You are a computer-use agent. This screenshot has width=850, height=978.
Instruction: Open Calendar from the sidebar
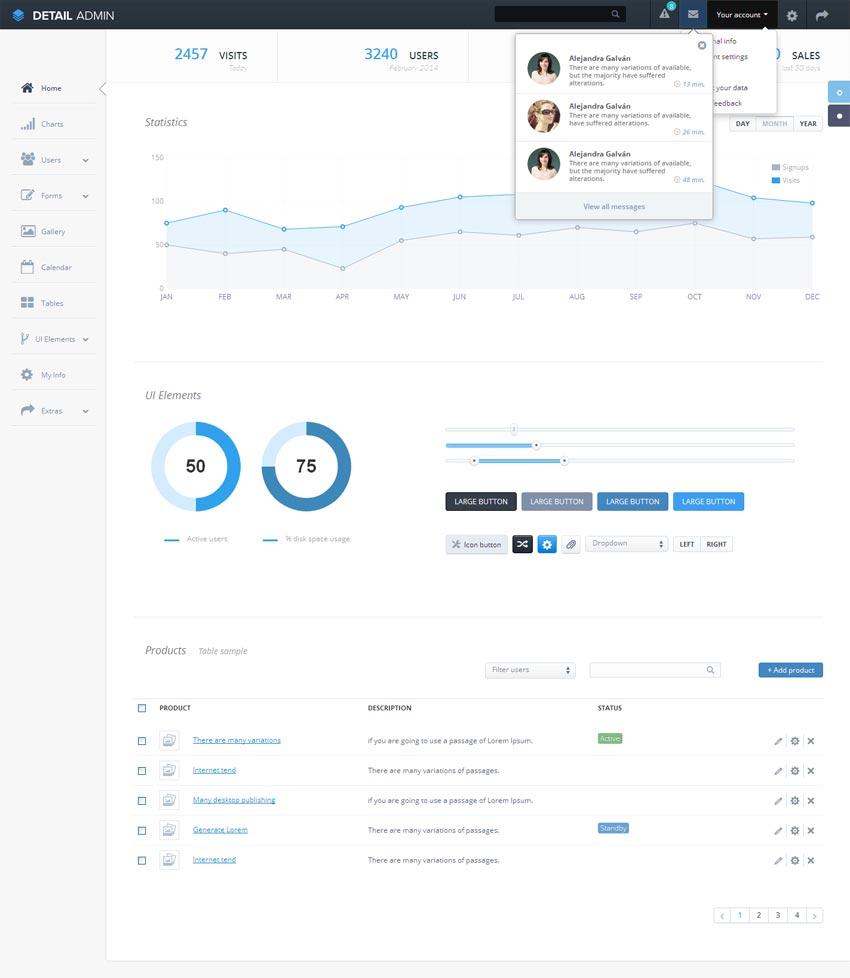pyautogui.click(x=55, y=267)
